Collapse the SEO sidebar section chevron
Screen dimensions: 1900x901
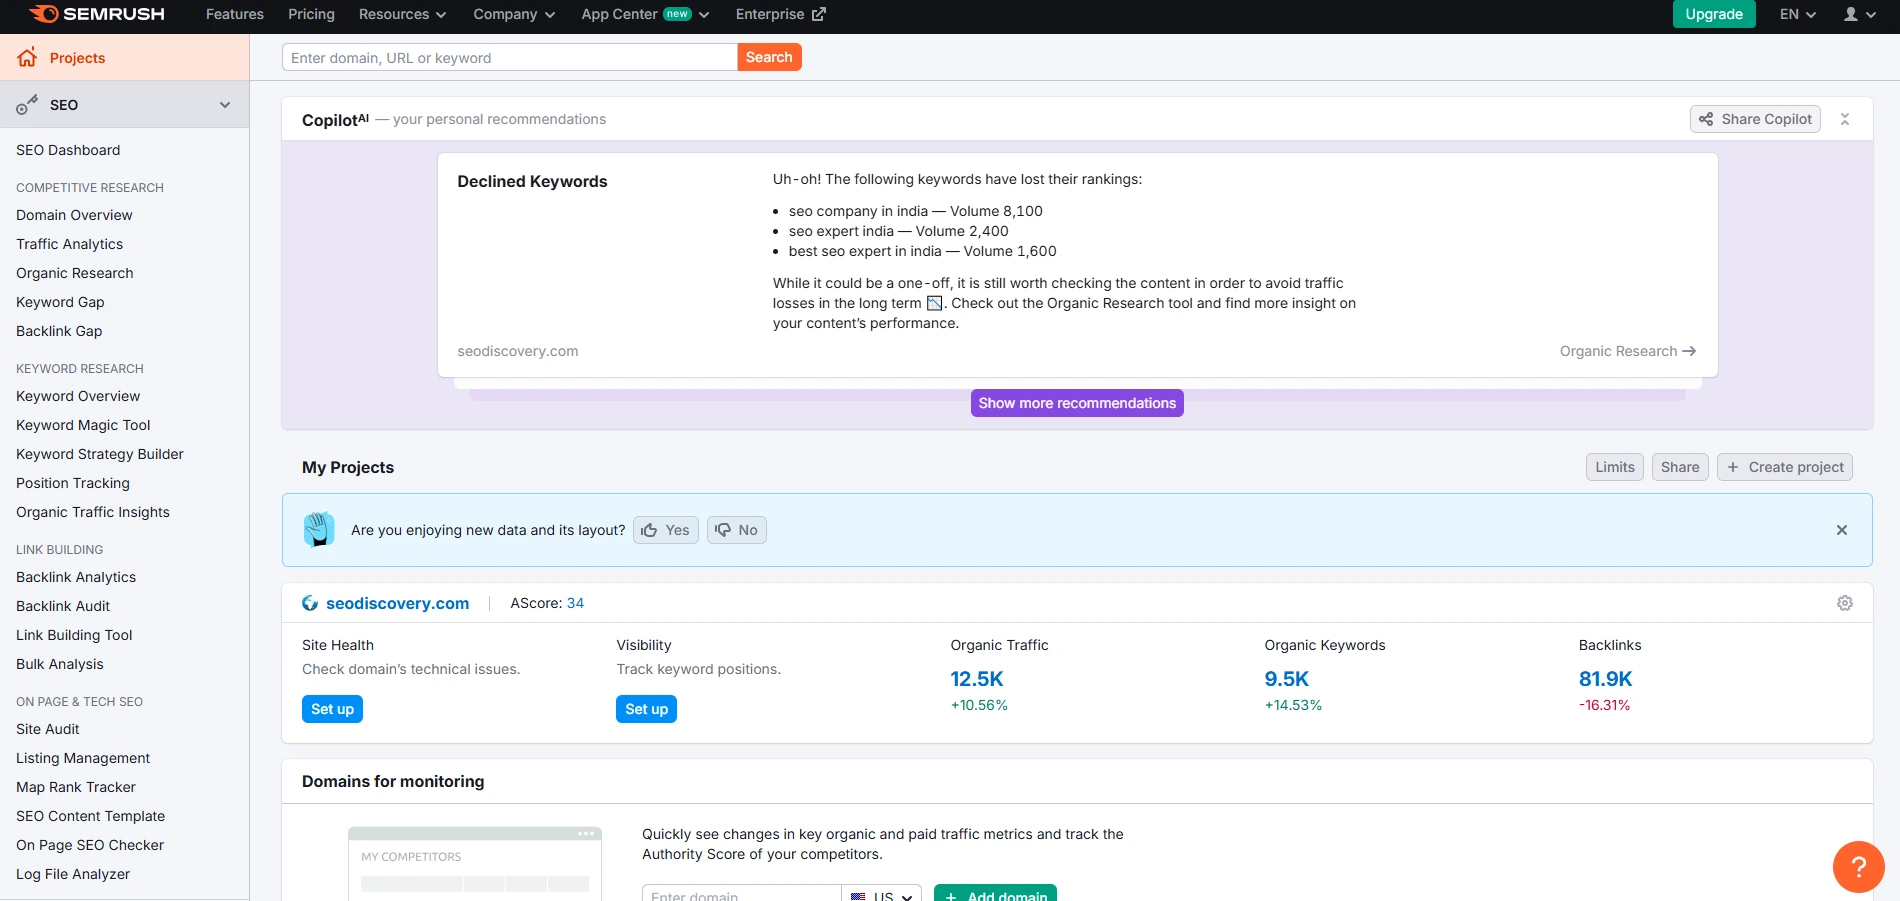pyautogui.click(x=225, y=104)
